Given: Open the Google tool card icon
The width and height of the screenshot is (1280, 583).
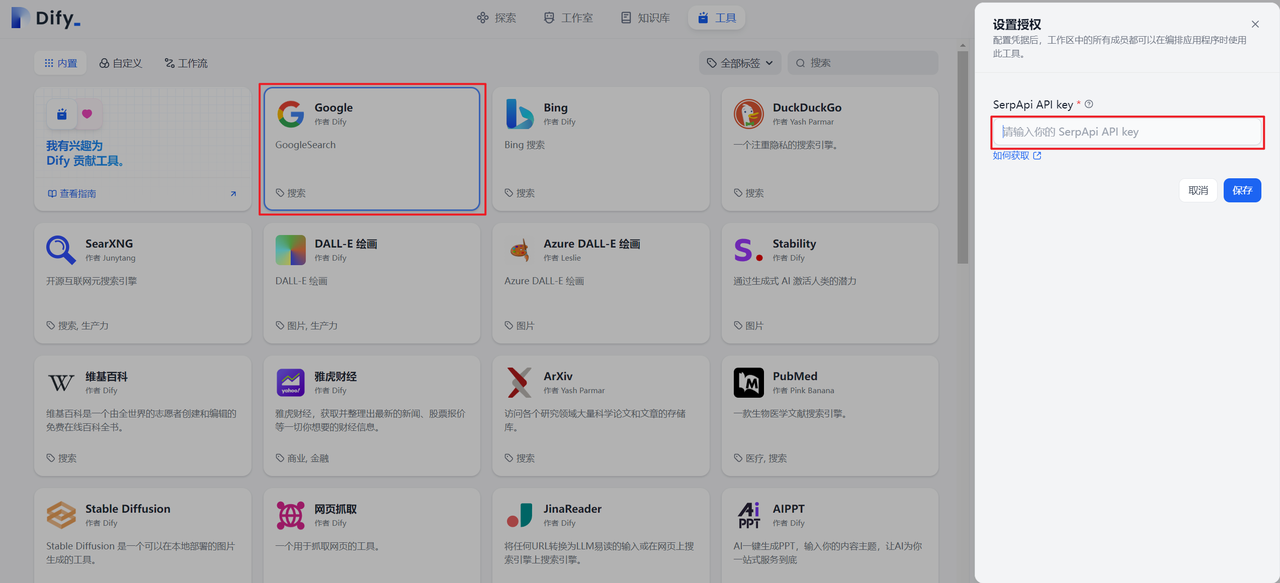Looking at the screenshot, I should 291,114.
